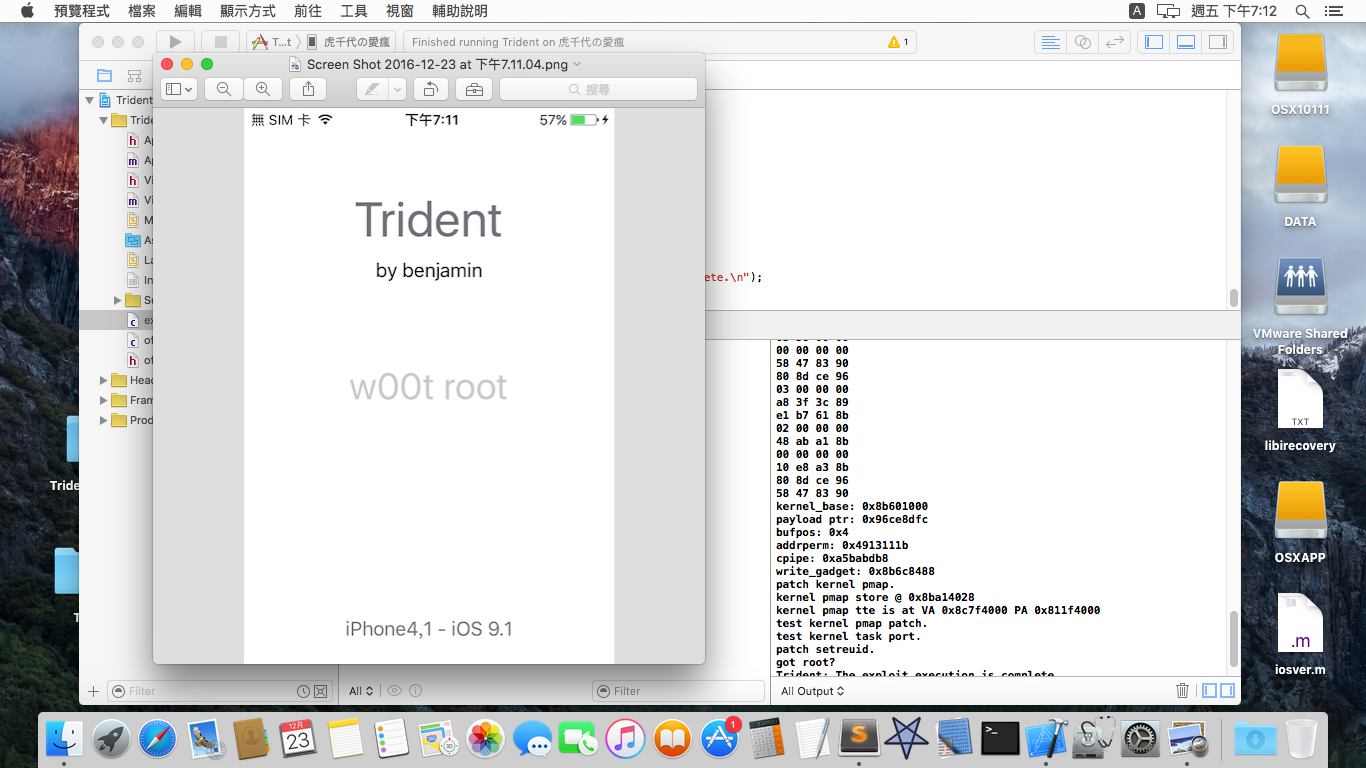The height and width of the screenshot is (768, 1366).
Task: Open the App Store from the Dock
Action: coord(720,739)
